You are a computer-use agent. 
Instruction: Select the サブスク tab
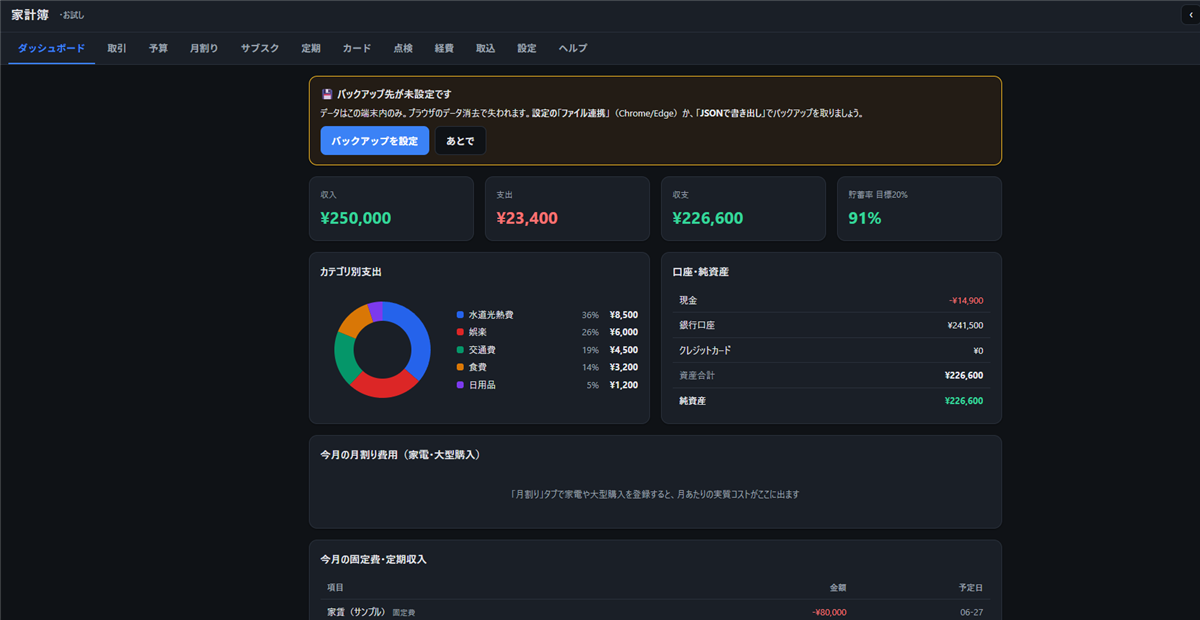[260, 48]
